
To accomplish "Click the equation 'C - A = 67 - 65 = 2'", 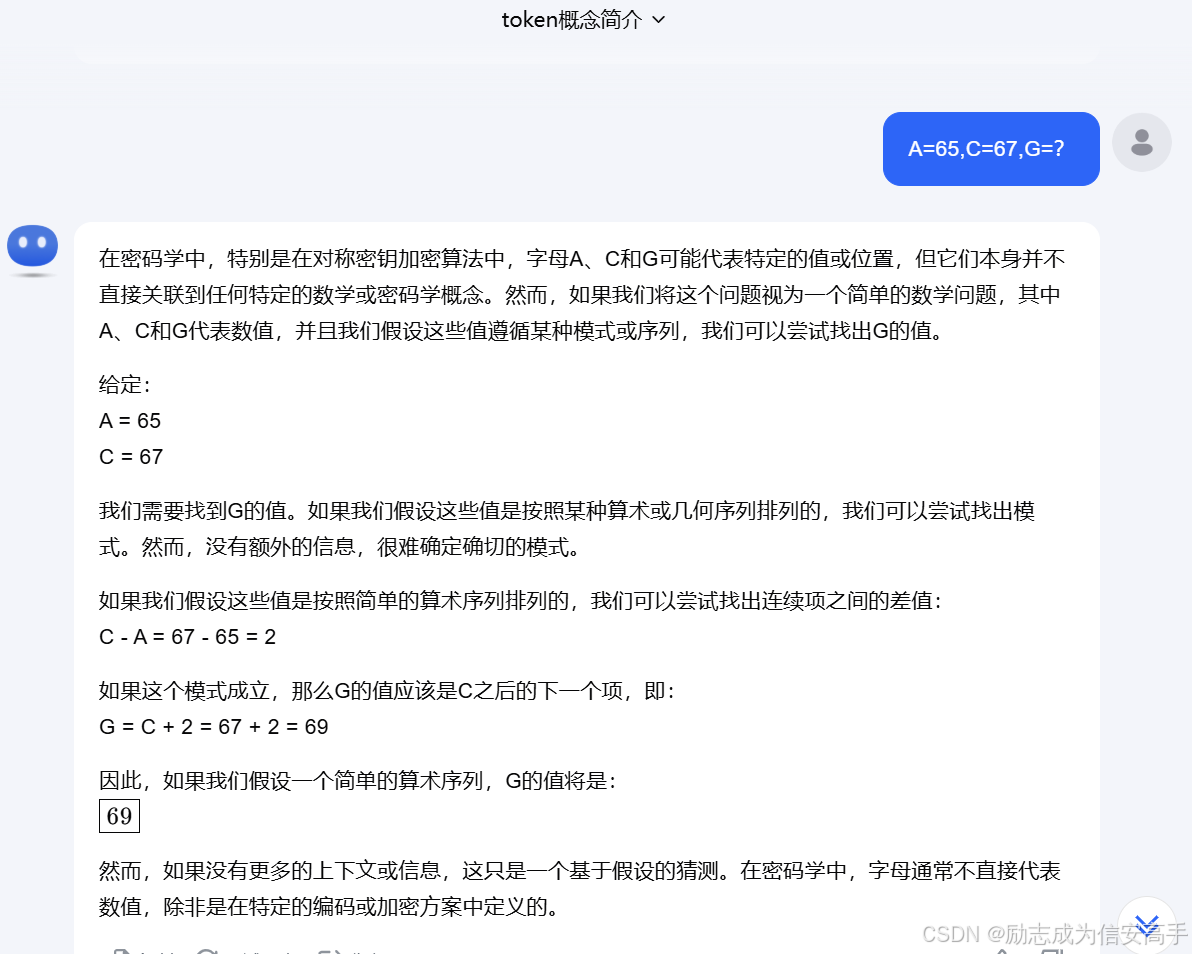I will click(x=187, y=637).
